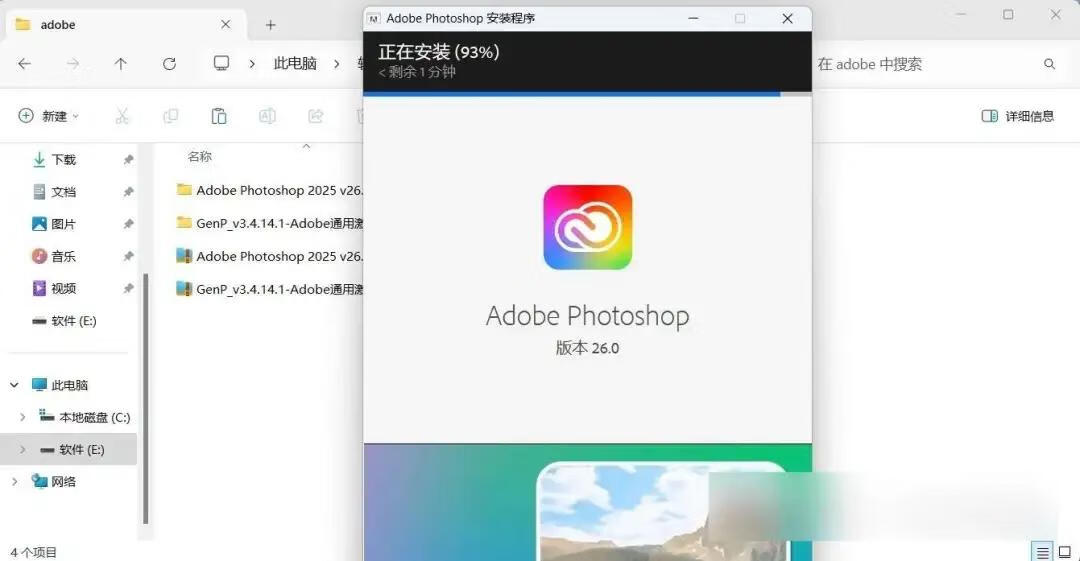
Task: Open 图片 in the sidebar
Action: (x=63, y=224)
